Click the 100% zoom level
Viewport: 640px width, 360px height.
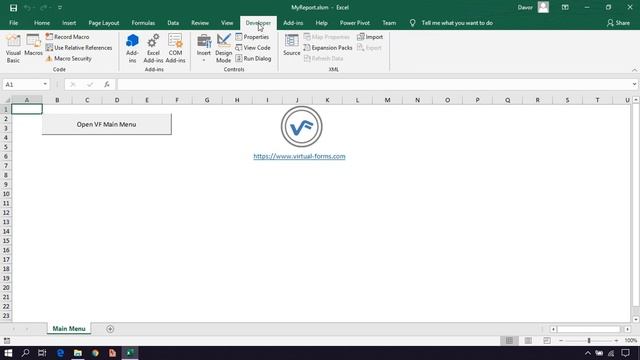631,340
